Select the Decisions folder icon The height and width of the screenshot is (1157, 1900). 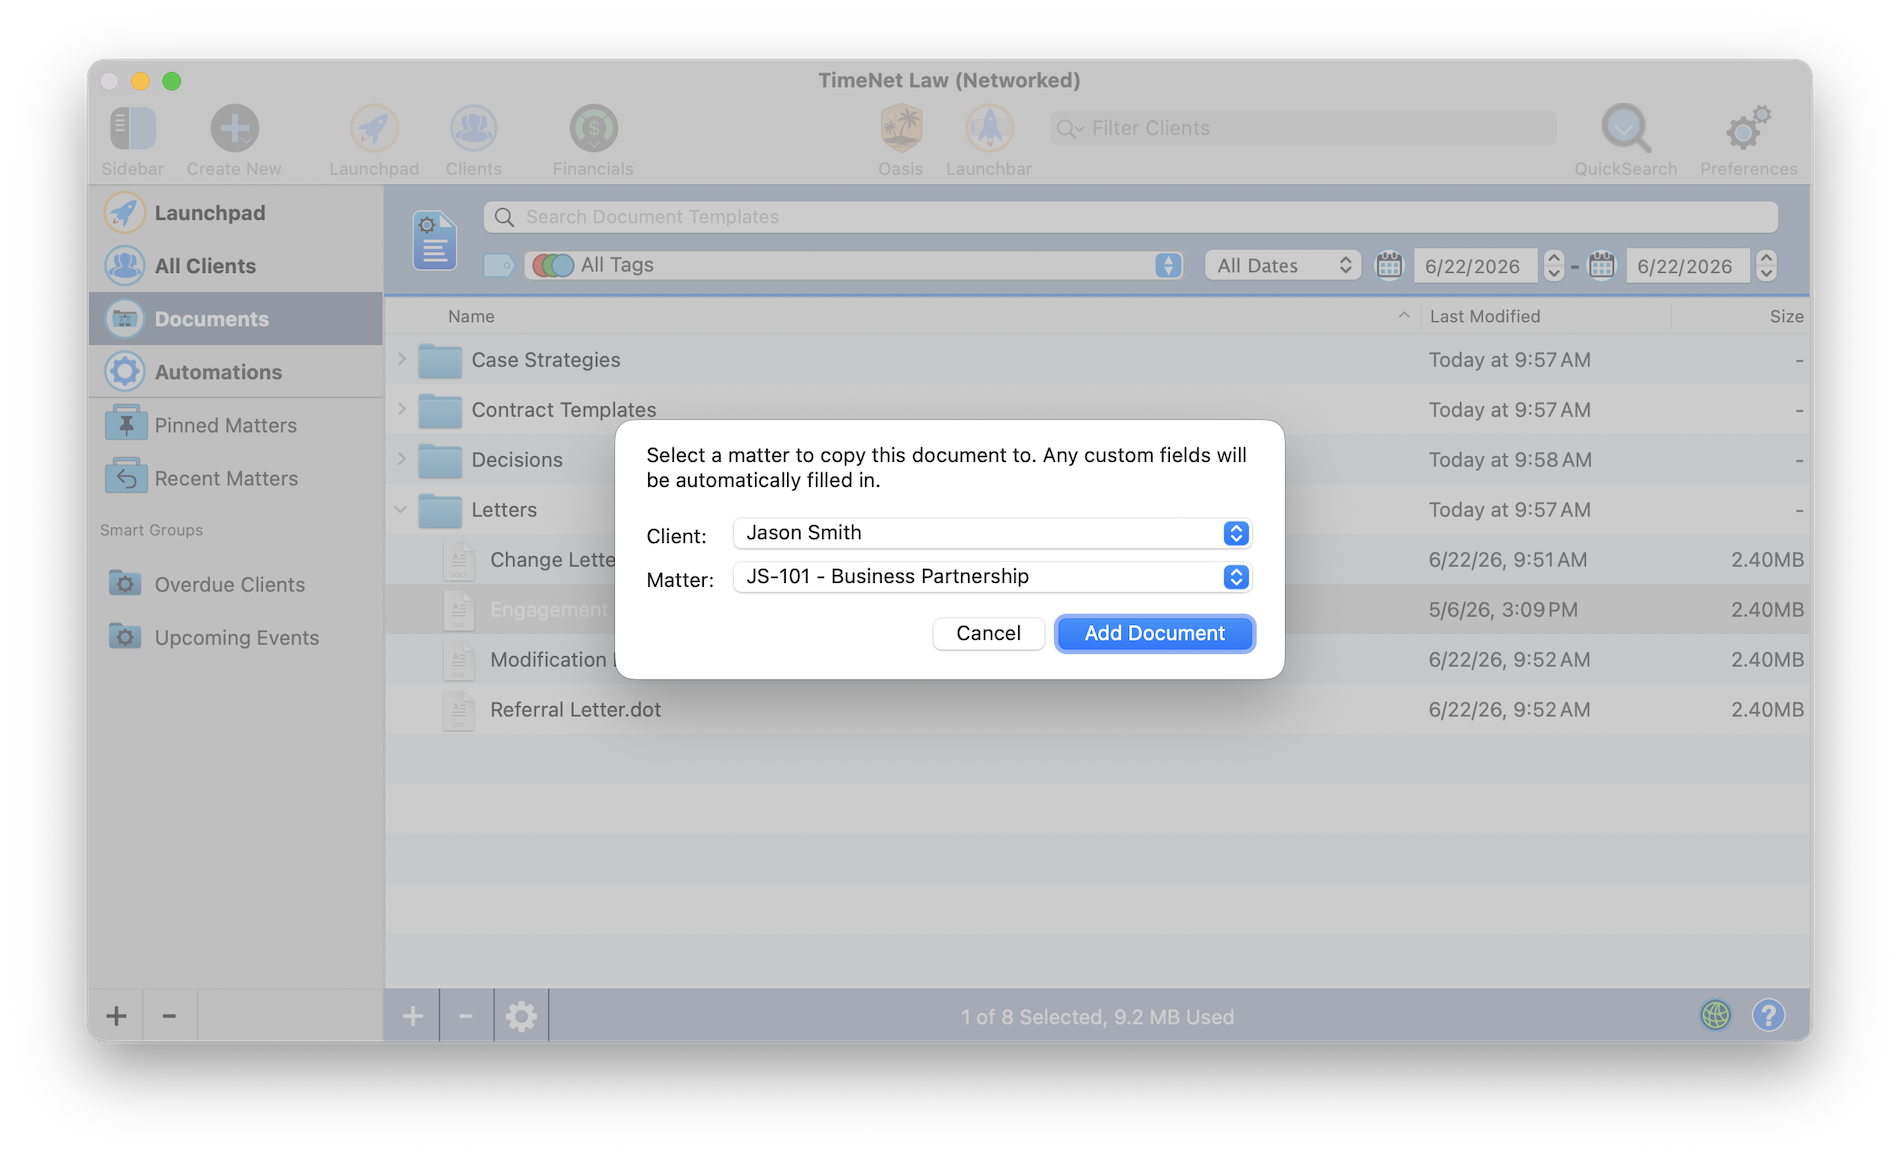[x=440, y=460]
